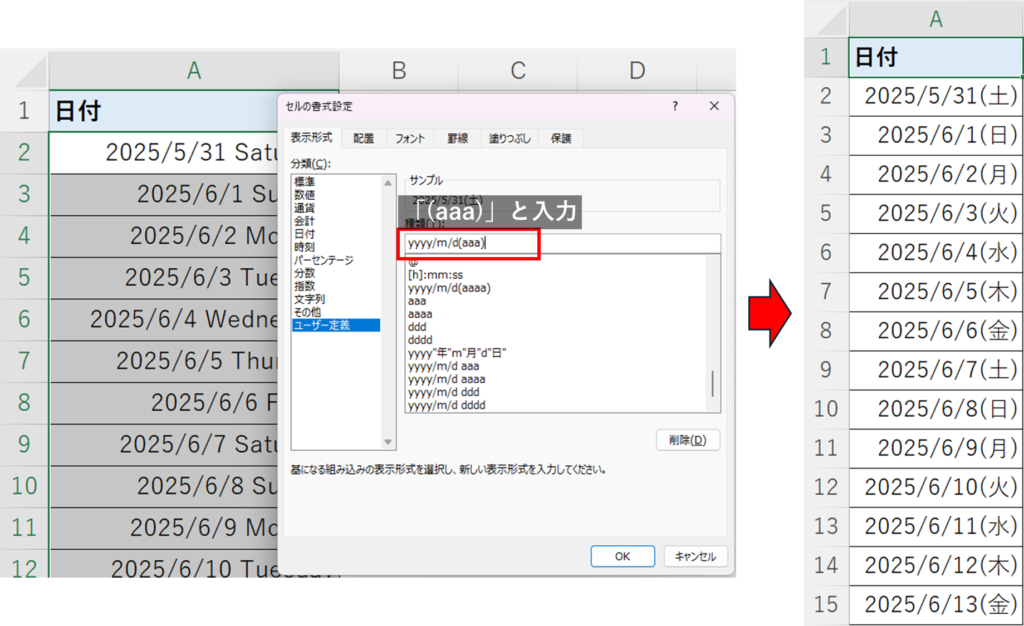This screenshot has width=1024, height=626.
Task: Click the format list scrollbar thumb
Action: 712,384
